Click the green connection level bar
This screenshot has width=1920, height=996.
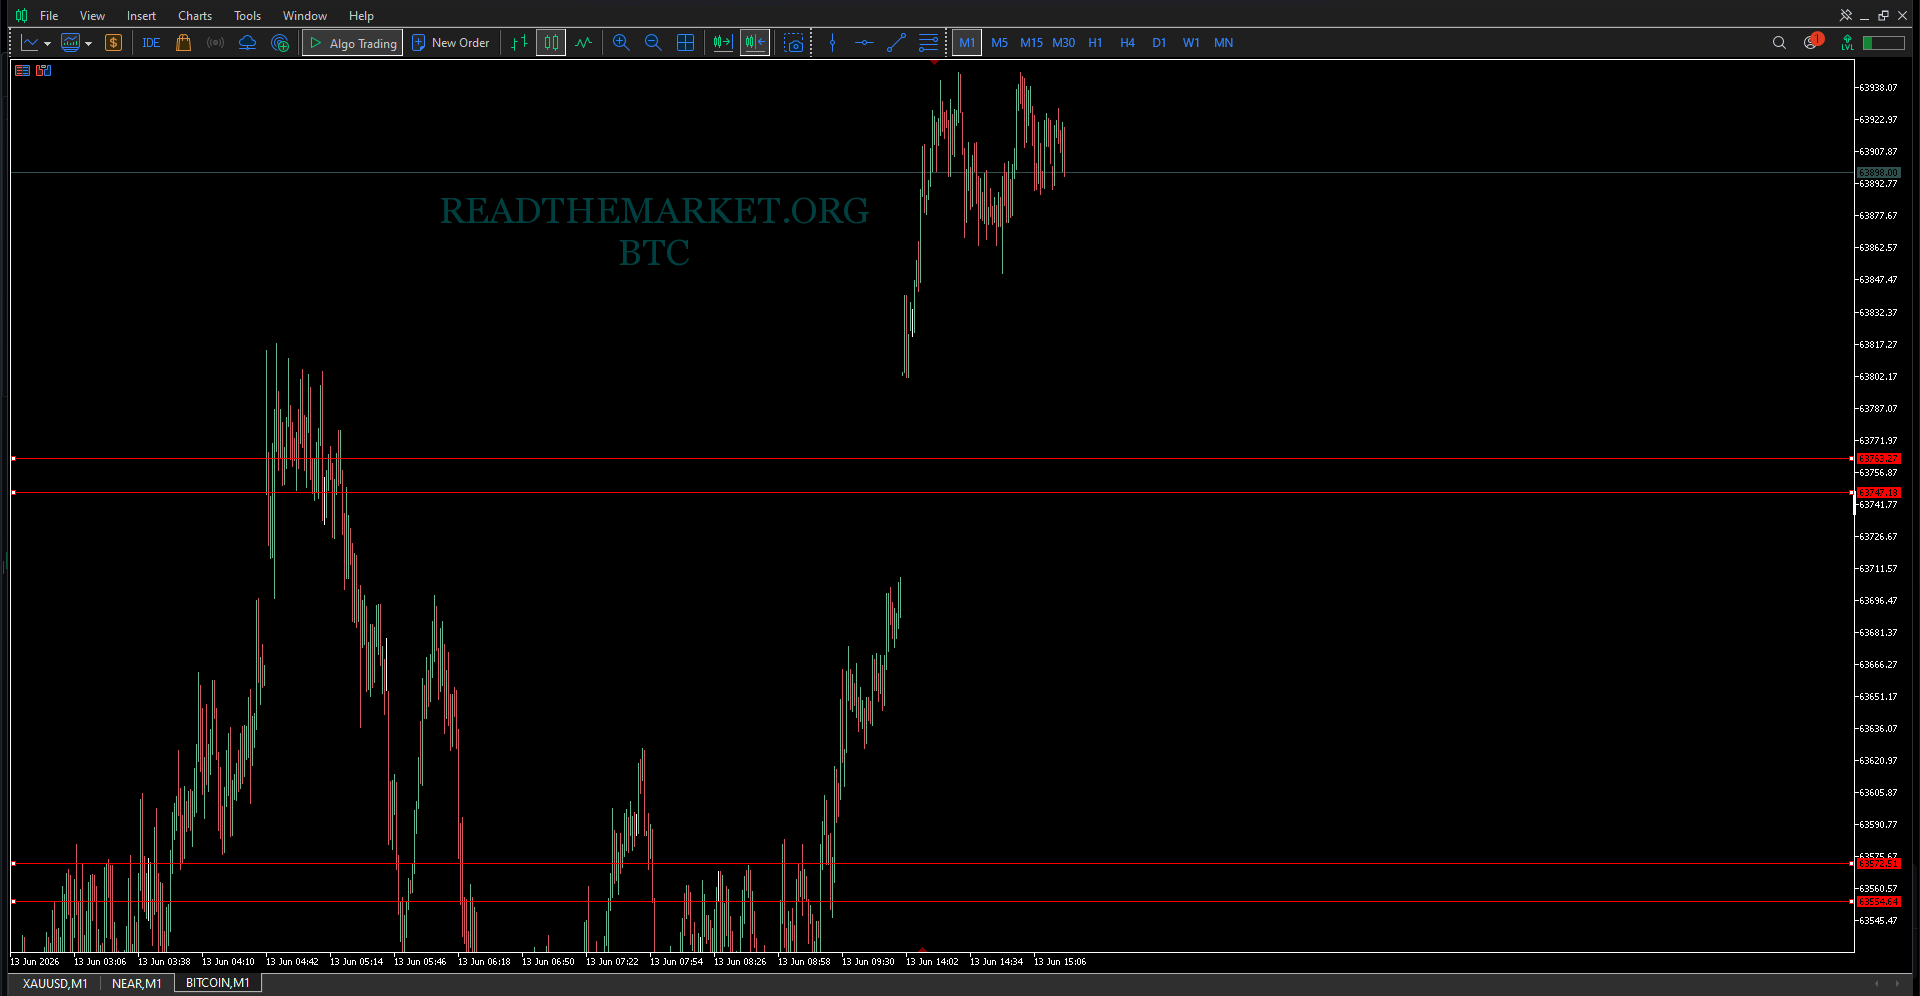pos(1884,43)
